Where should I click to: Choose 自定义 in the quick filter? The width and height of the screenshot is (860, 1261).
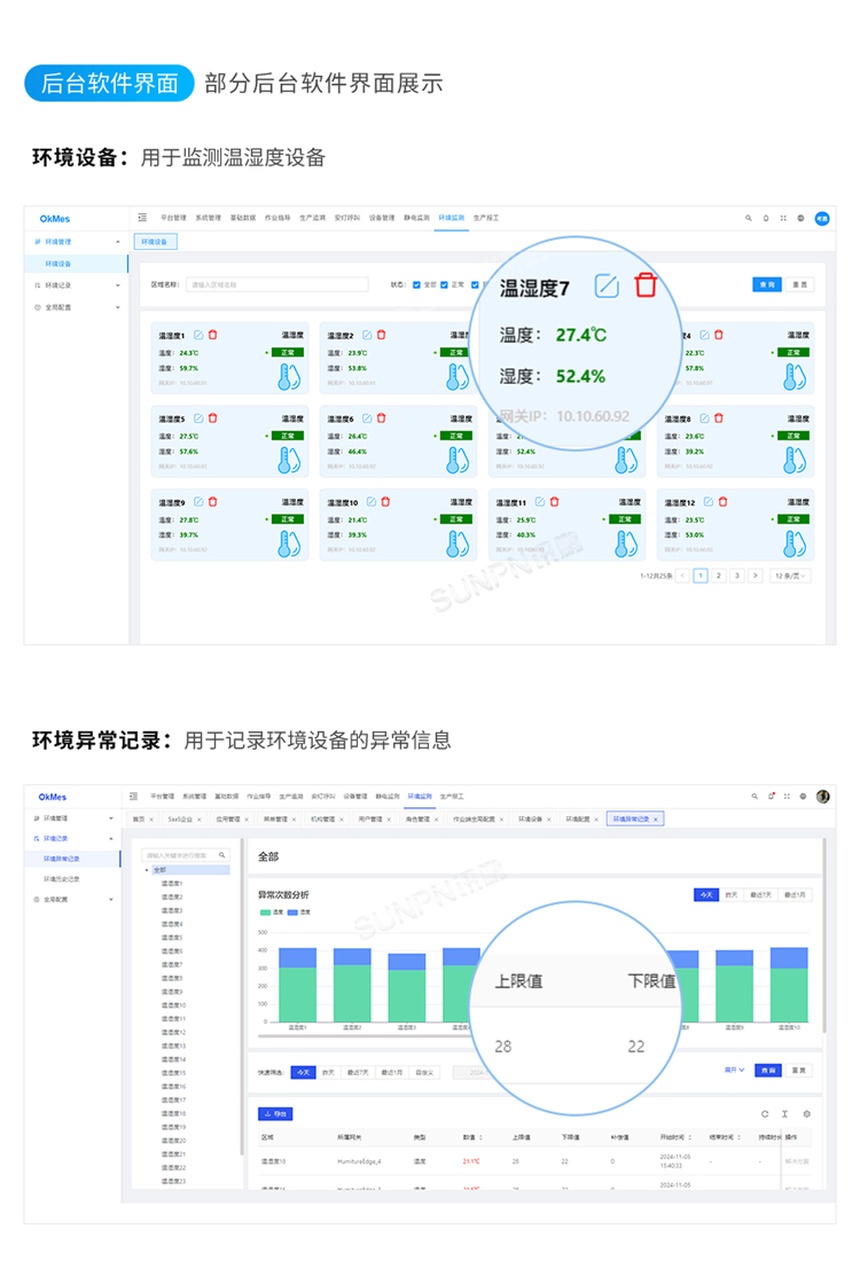(424, 1072)
